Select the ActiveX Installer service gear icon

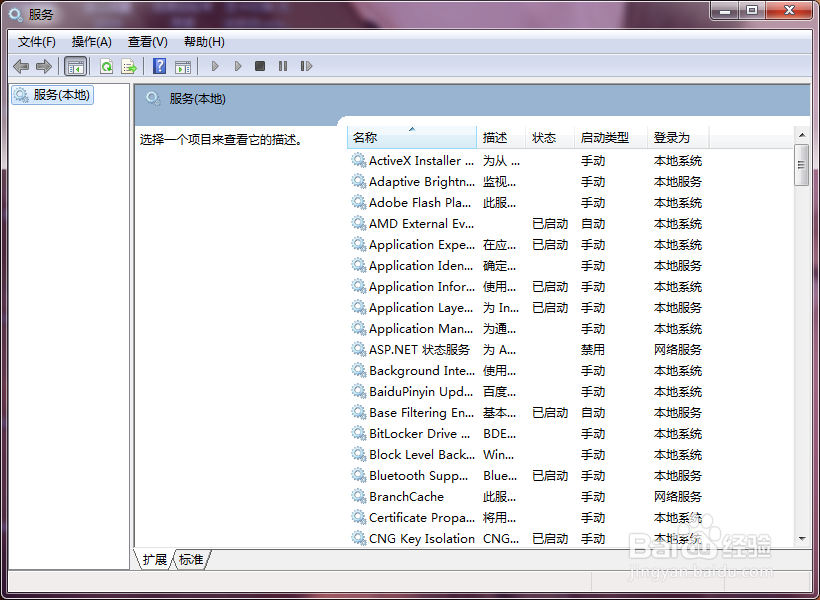click(x=358, y=160)
